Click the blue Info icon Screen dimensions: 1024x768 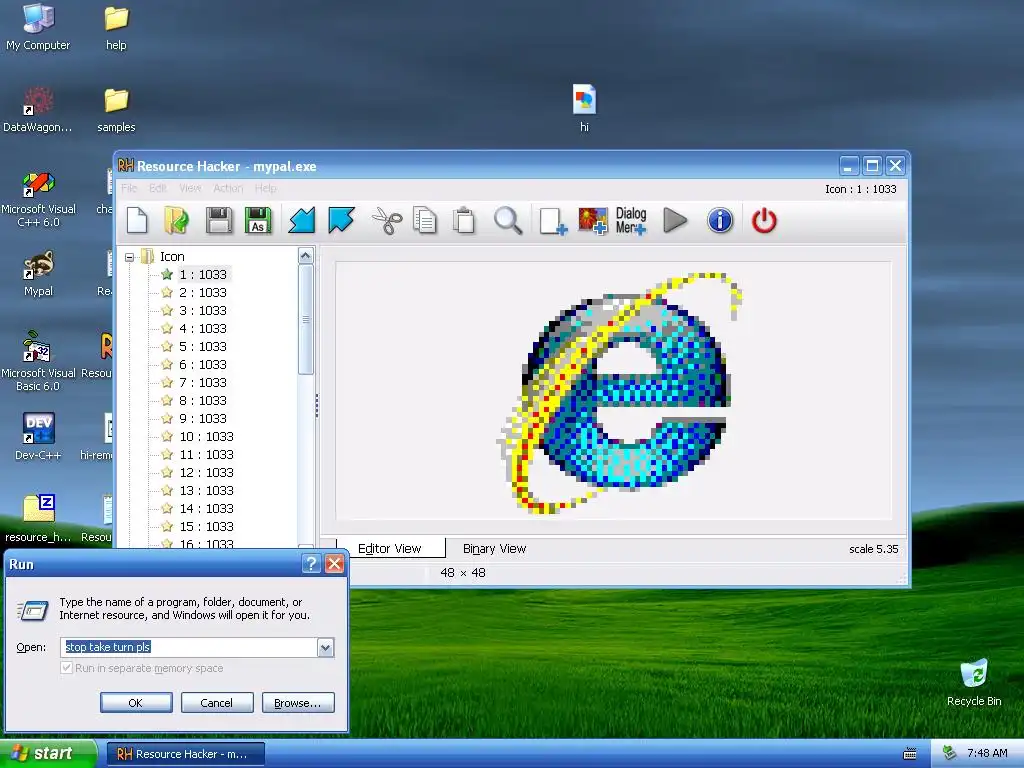pos(720,220)
